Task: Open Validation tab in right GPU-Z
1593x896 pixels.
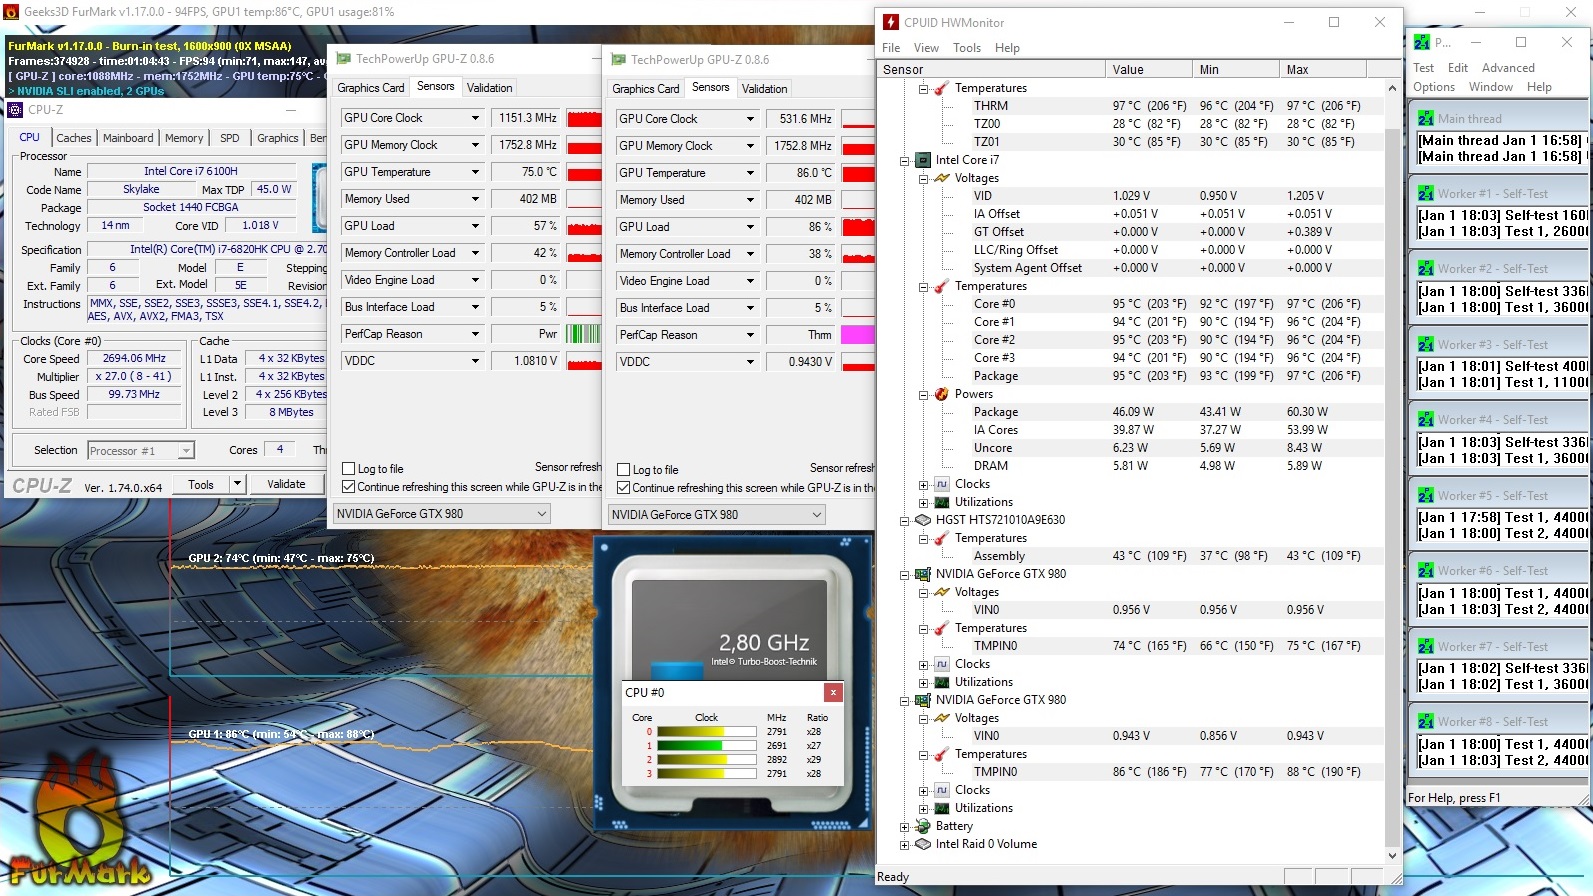Action: point(764,89)
